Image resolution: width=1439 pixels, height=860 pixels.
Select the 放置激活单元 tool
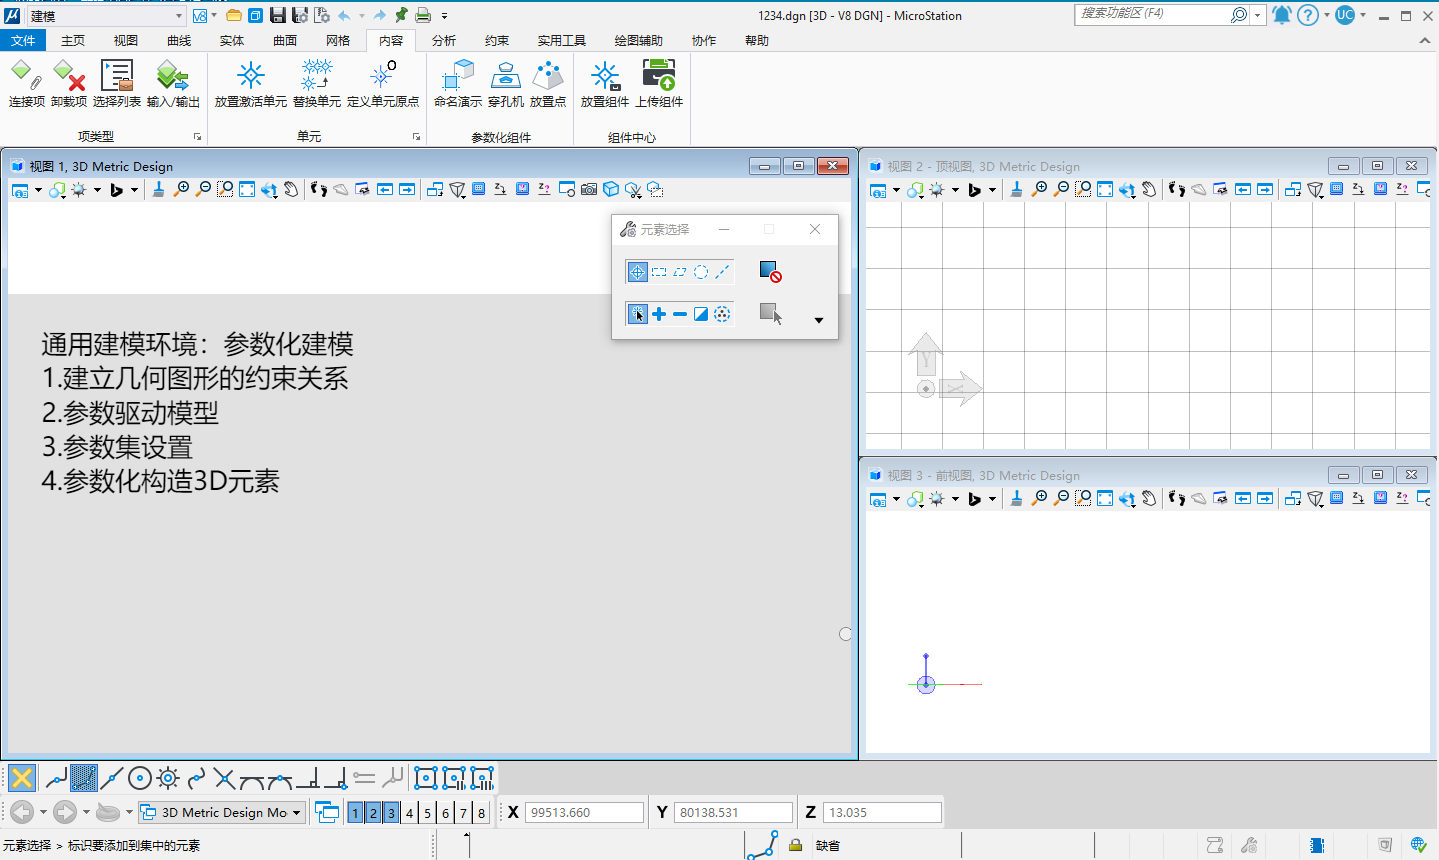(250, 83)
